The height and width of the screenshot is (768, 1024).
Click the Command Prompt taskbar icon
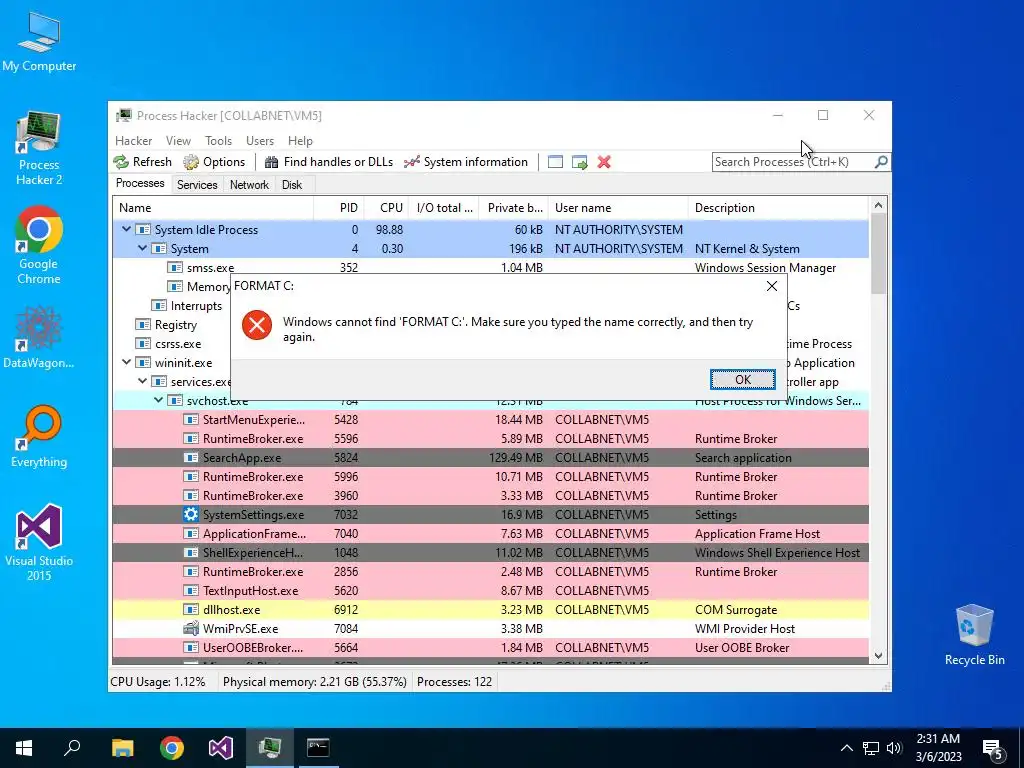[318, 748]
